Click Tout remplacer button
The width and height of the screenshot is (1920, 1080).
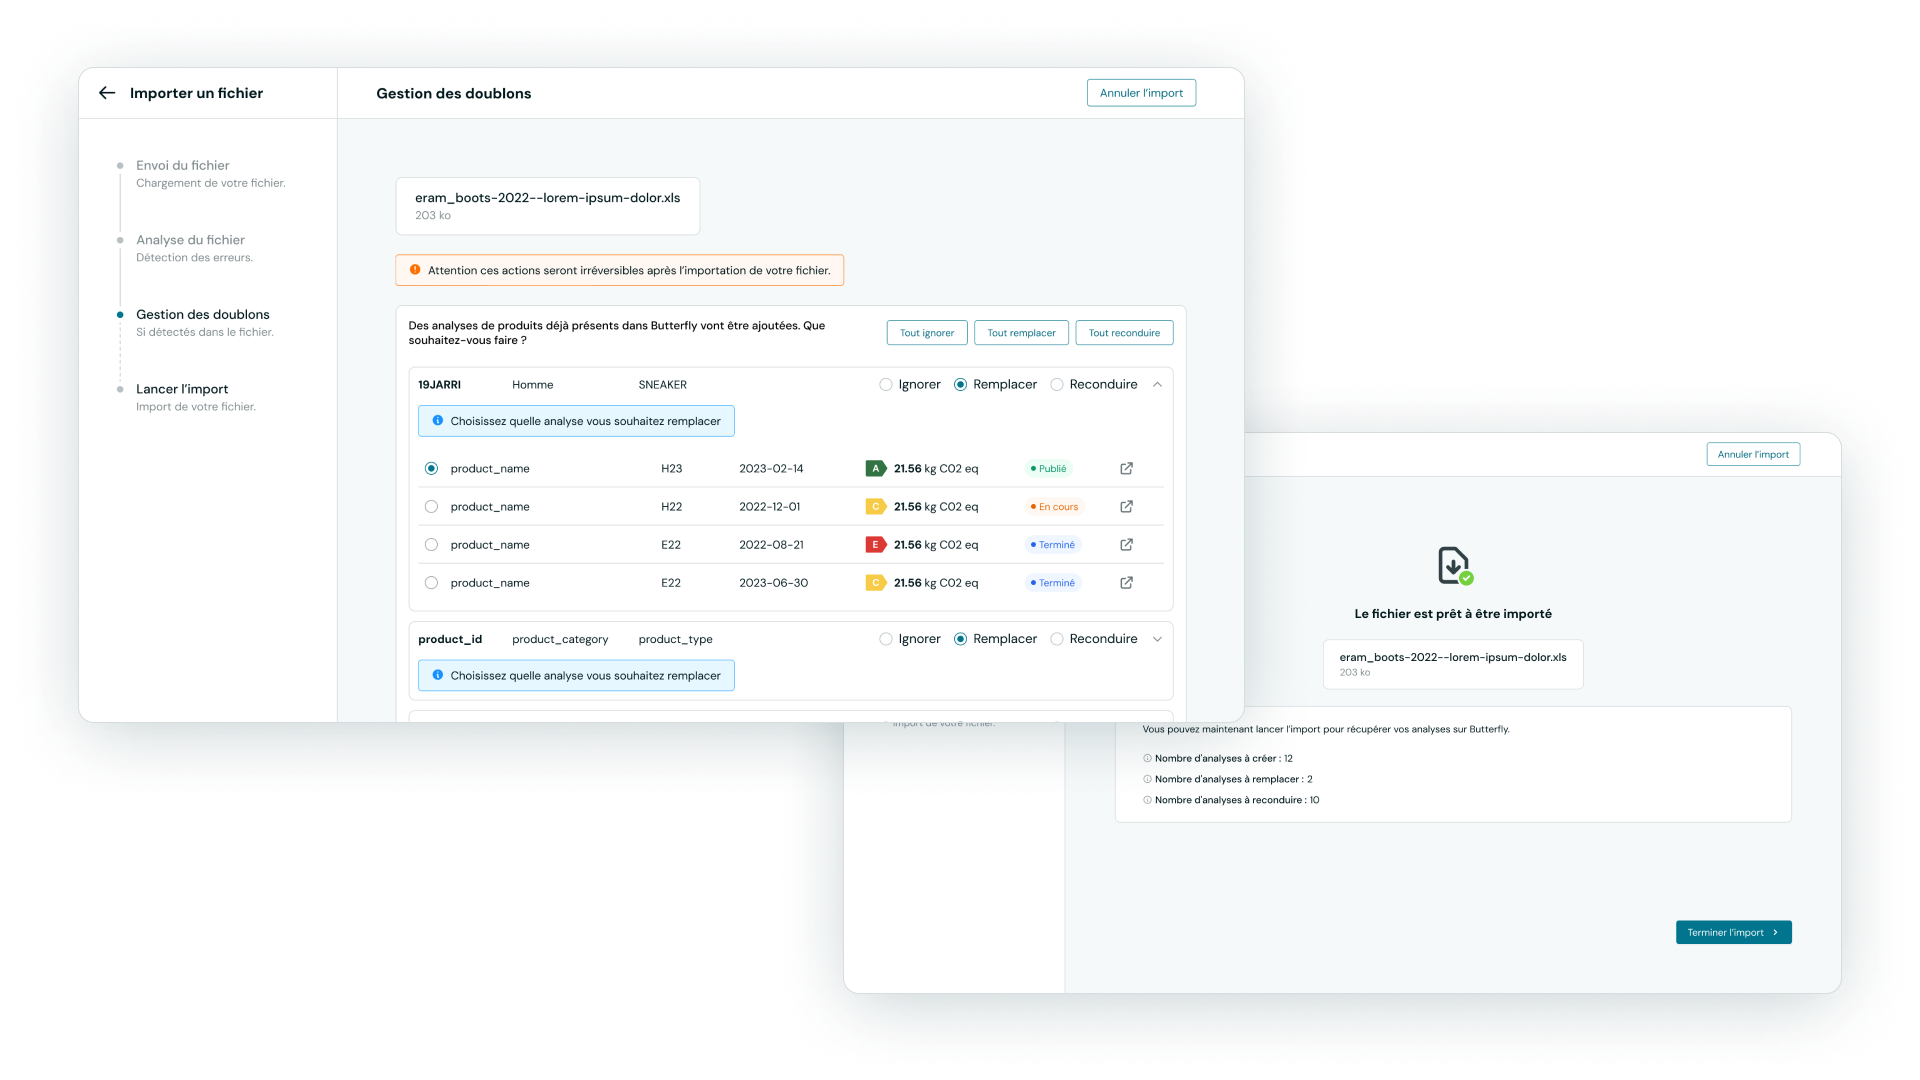coord(1021,333)
